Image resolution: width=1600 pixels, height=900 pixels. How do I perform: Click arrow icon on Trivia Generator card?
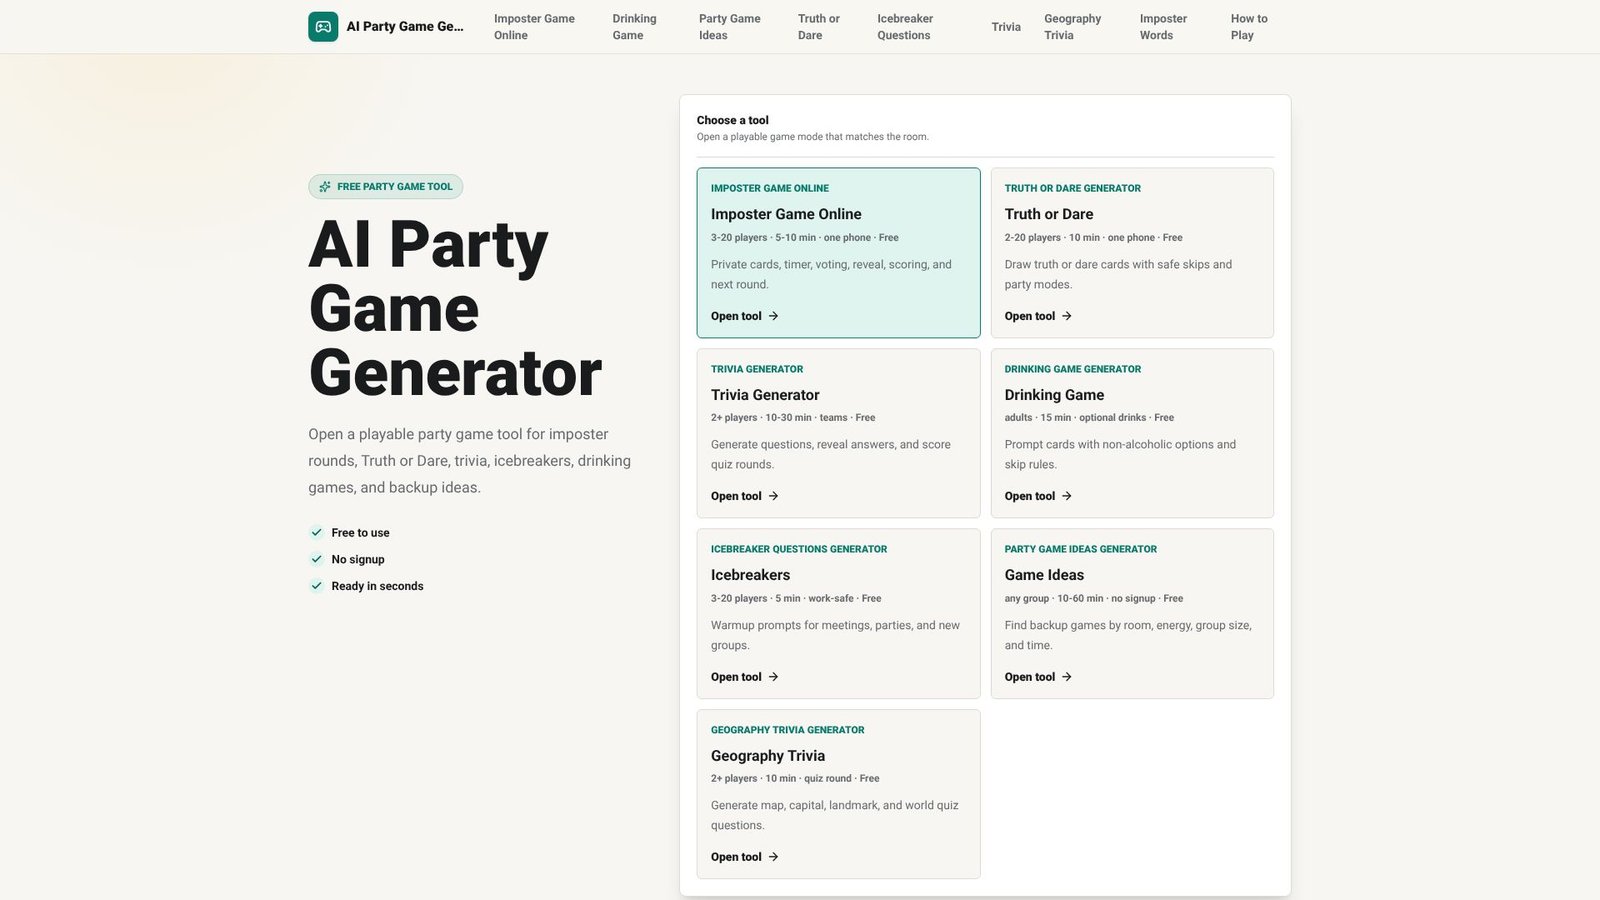click(773, 496)
